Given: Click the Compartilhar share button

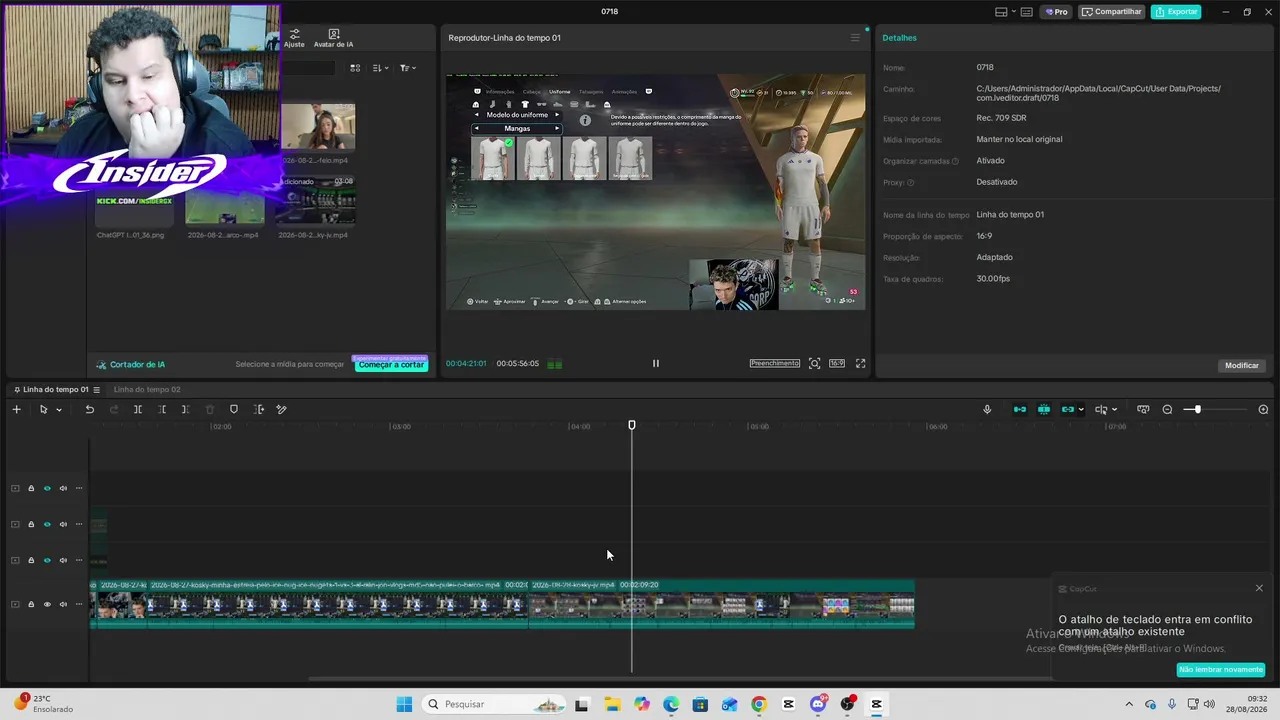Looking at the screenshot, I should (x=1112, y=12).
